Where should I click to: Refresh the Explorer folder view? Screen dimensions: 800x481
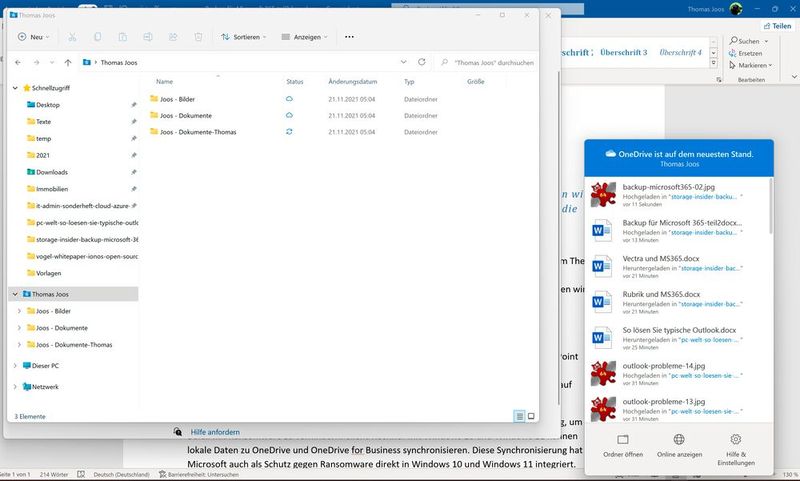(x=421, y=62)
